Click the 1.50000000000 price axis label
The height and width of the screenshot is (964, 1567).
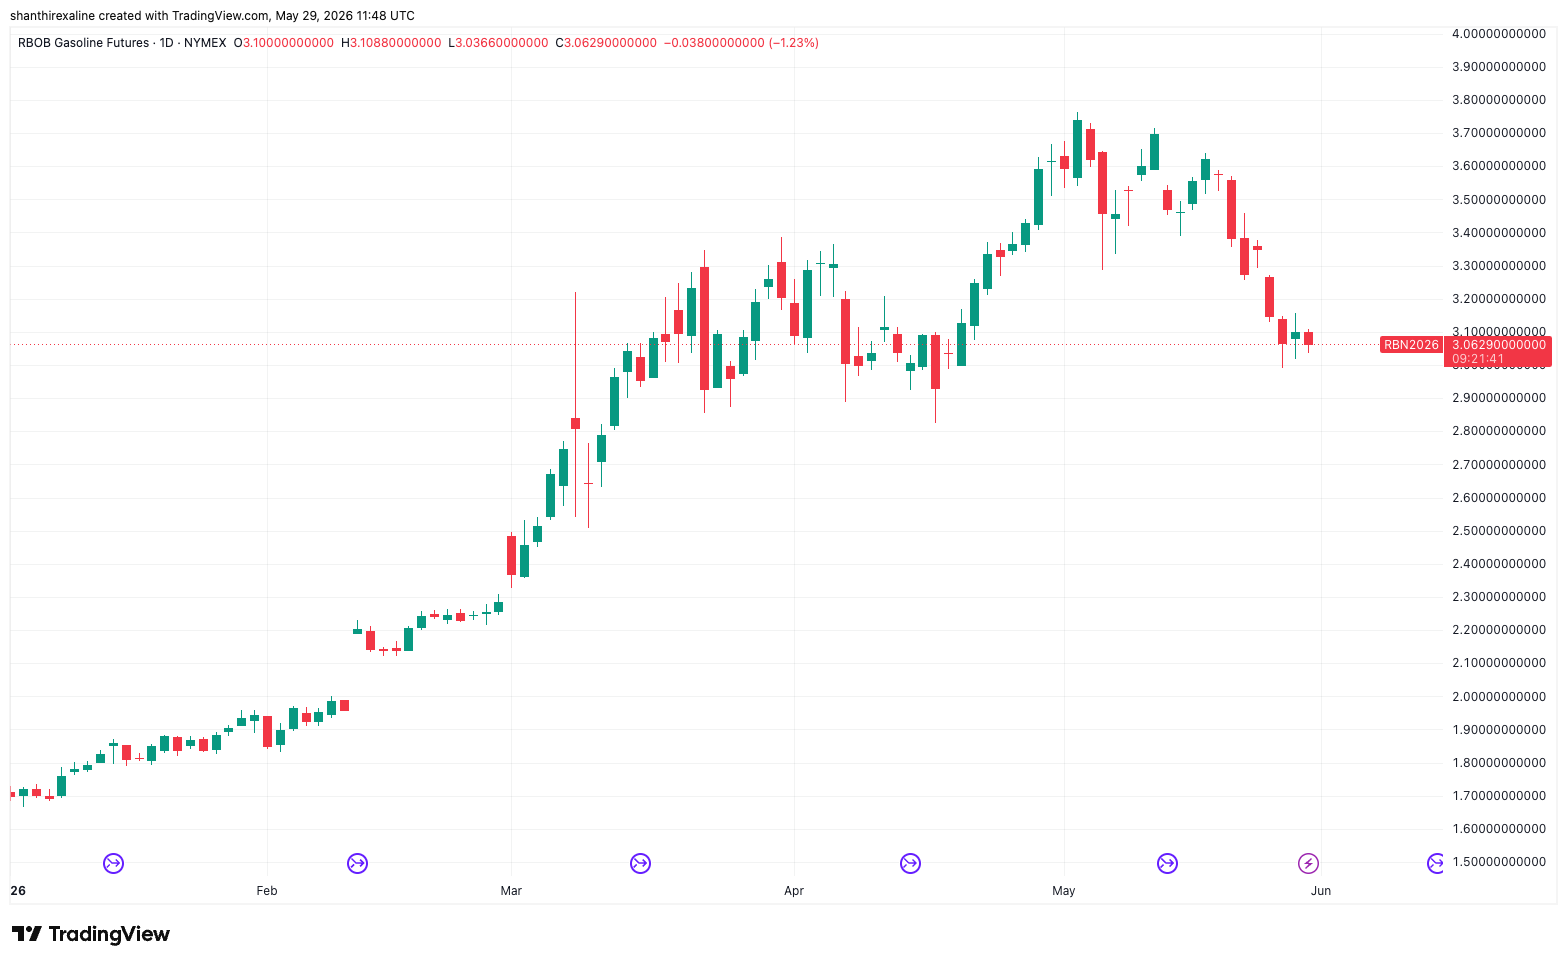click(1499, 862)
